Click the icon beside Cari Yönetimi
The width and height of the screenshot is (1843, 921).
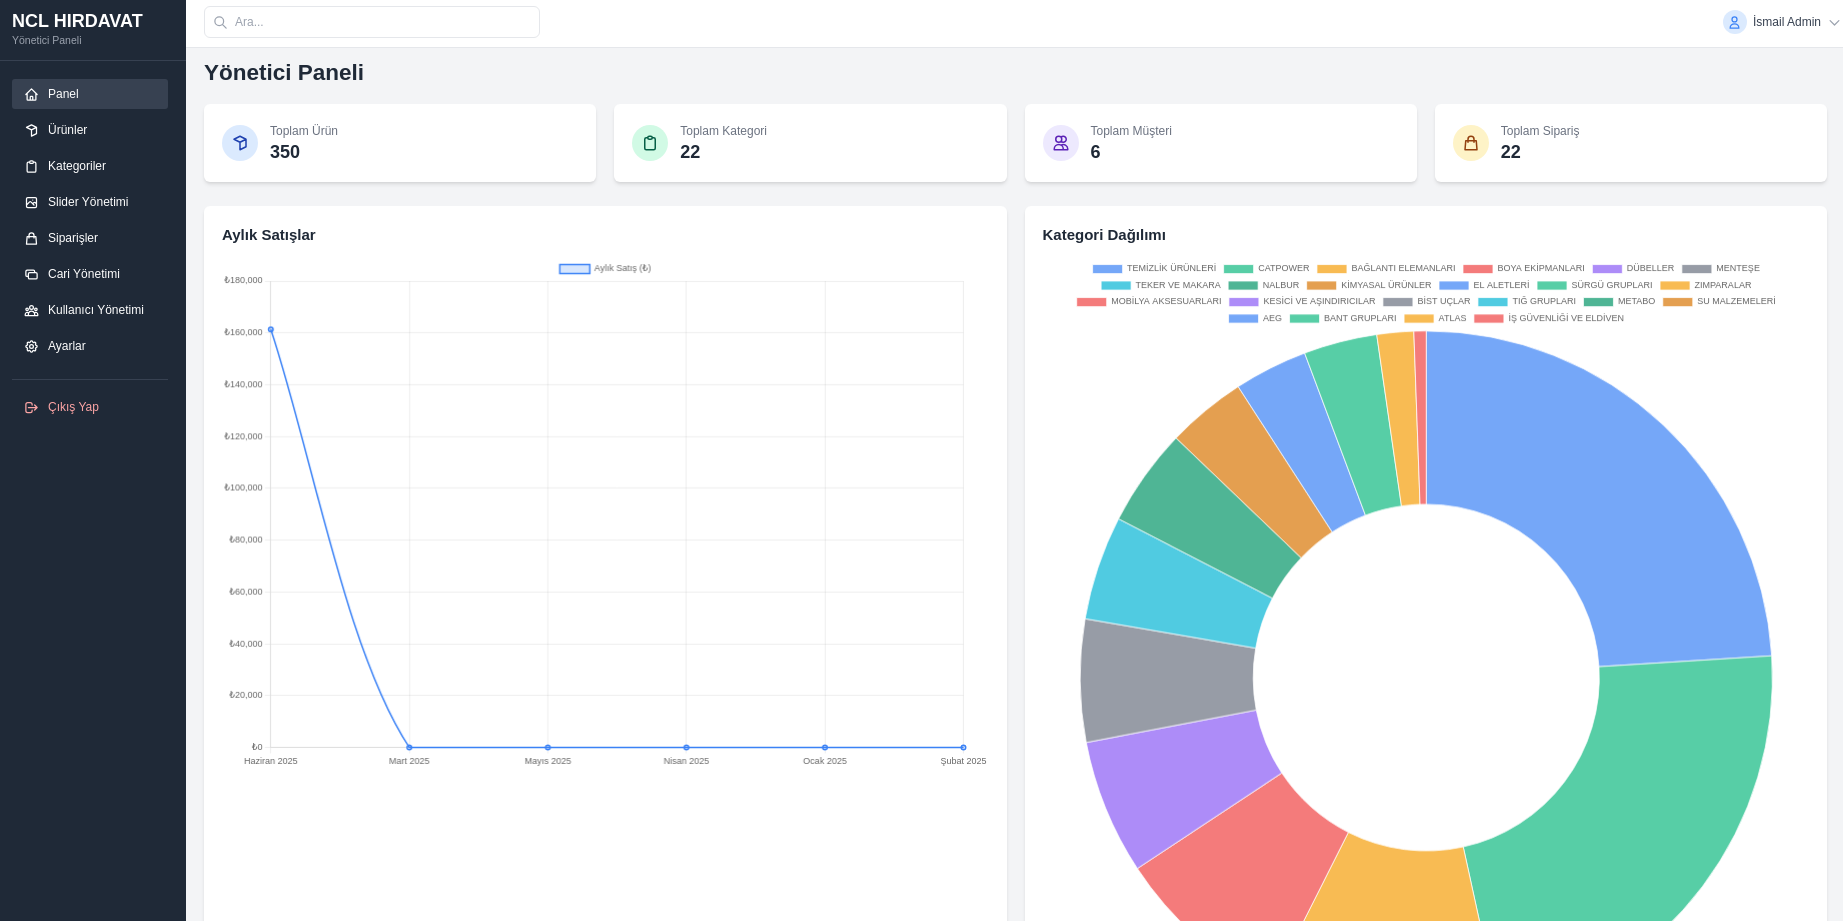pos(31,274)
